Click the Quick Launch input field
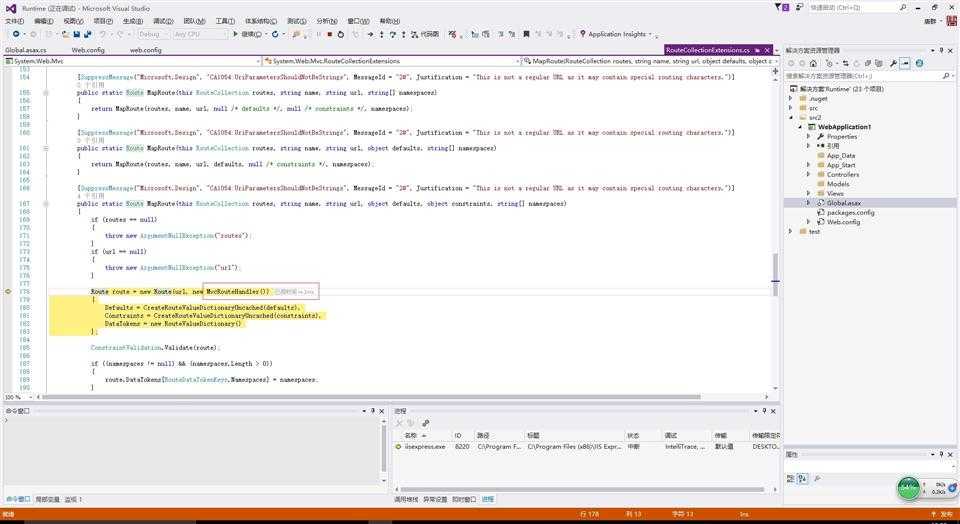This screenshot has width=960, height=524. point(852,7)
